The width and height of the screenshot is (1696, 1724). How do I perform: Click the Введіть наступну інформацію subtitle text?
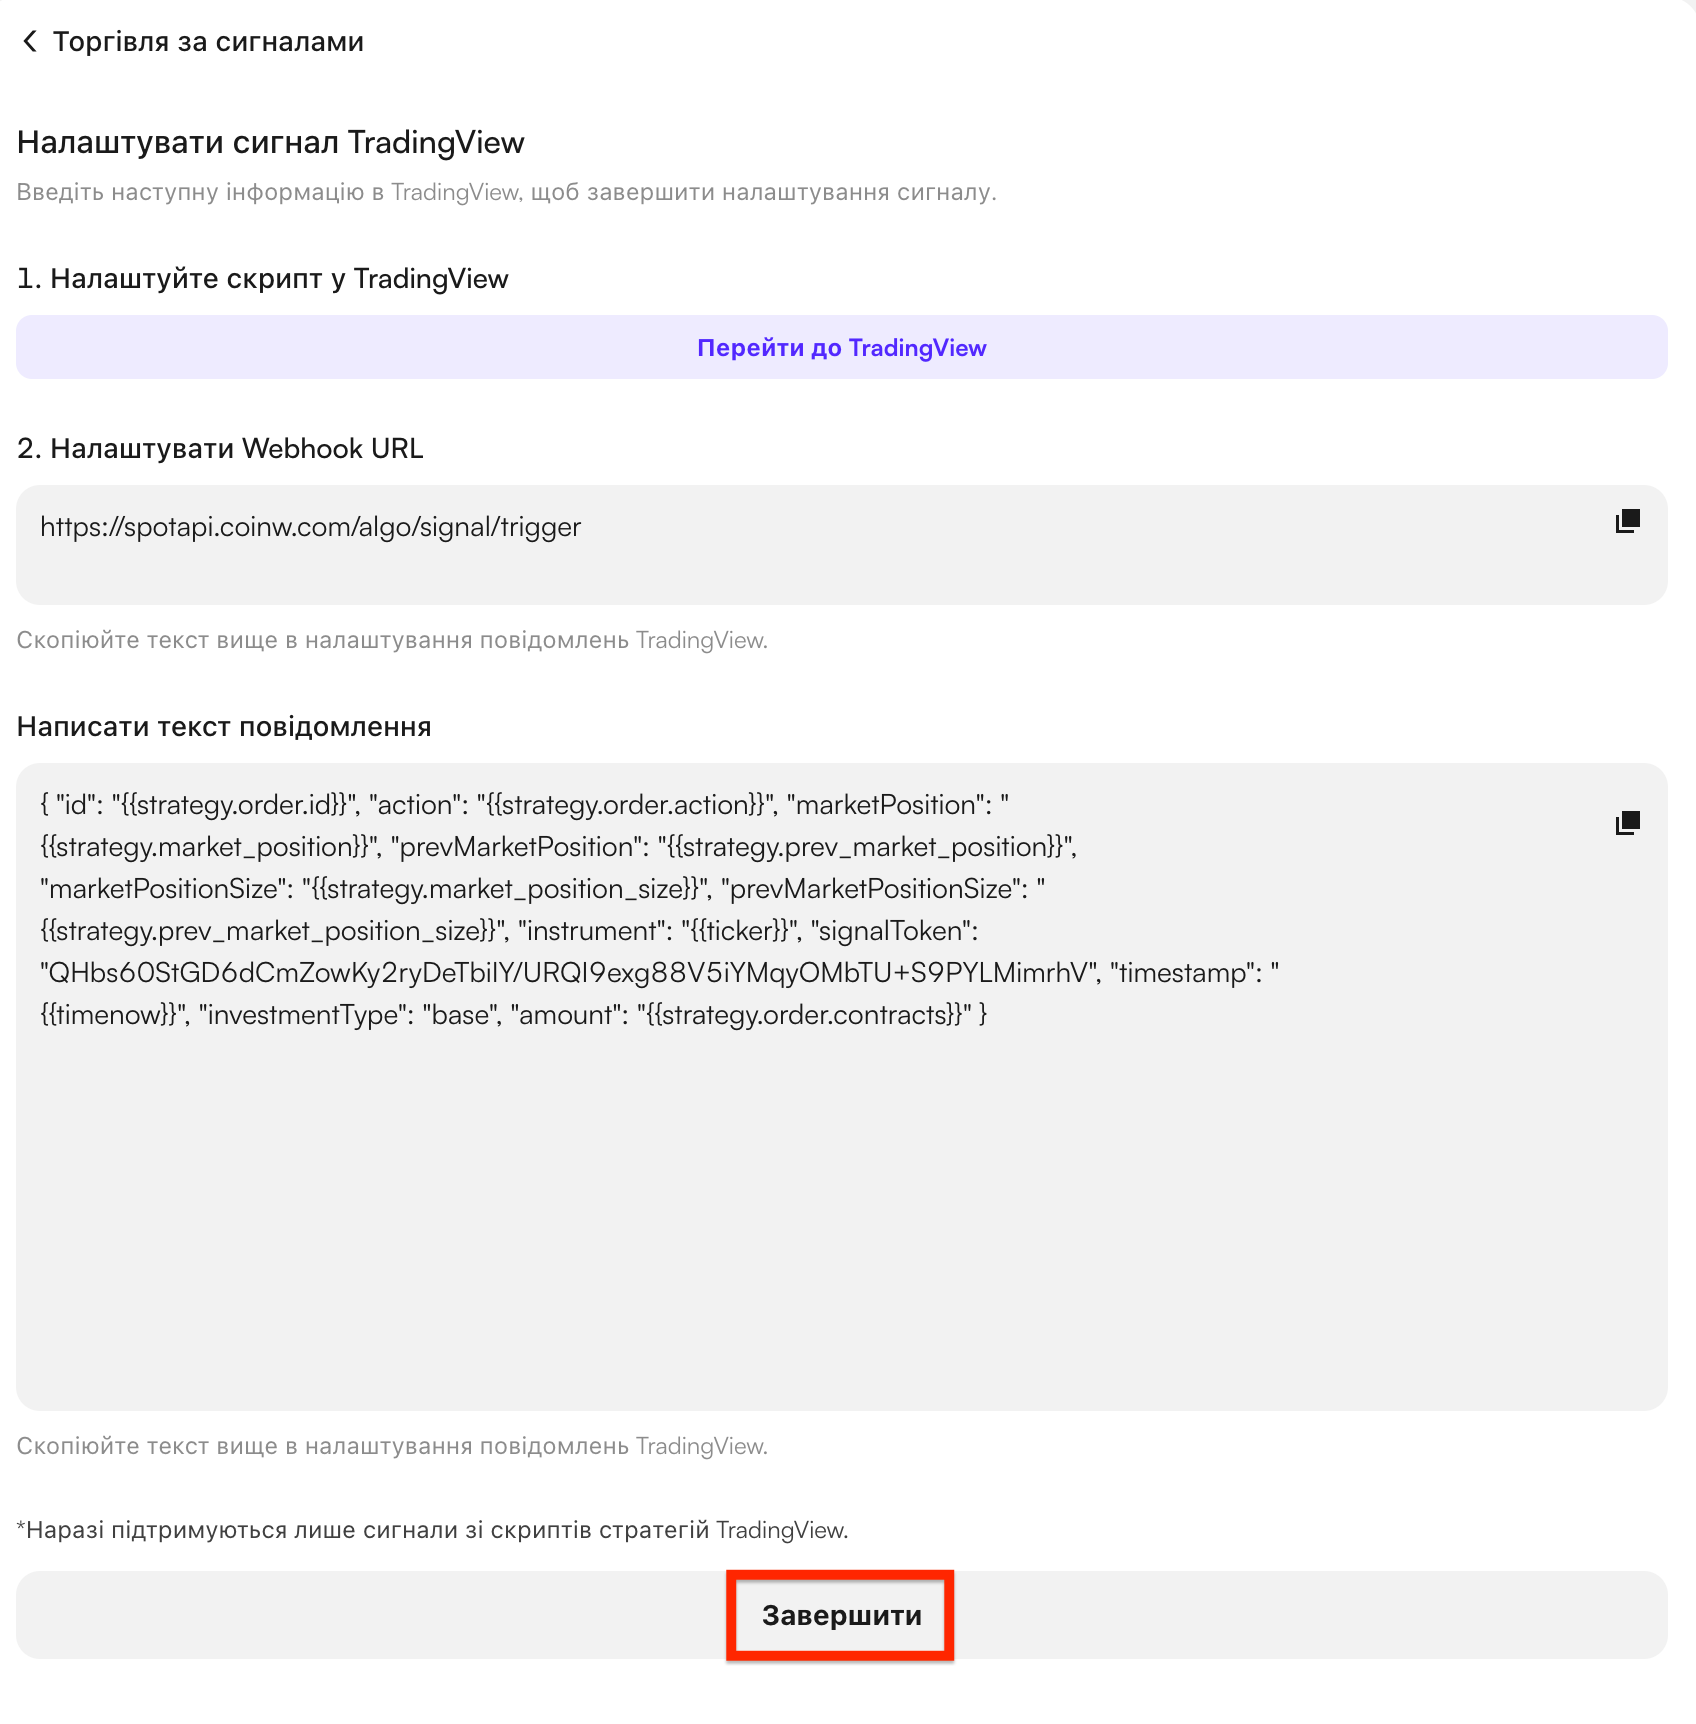(x=506, y=192)
